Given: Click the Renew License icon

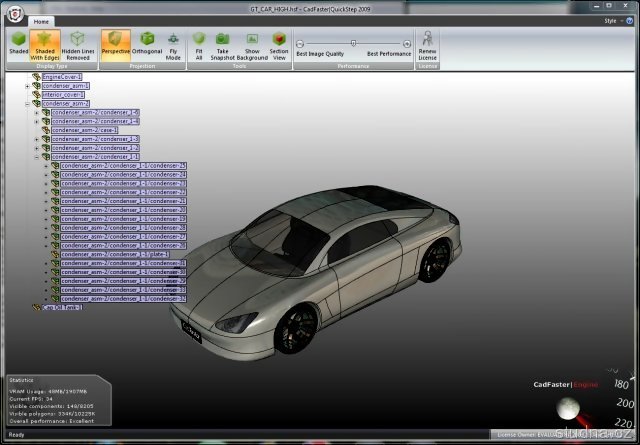Looking at the screenshot, I should (427, 44).
